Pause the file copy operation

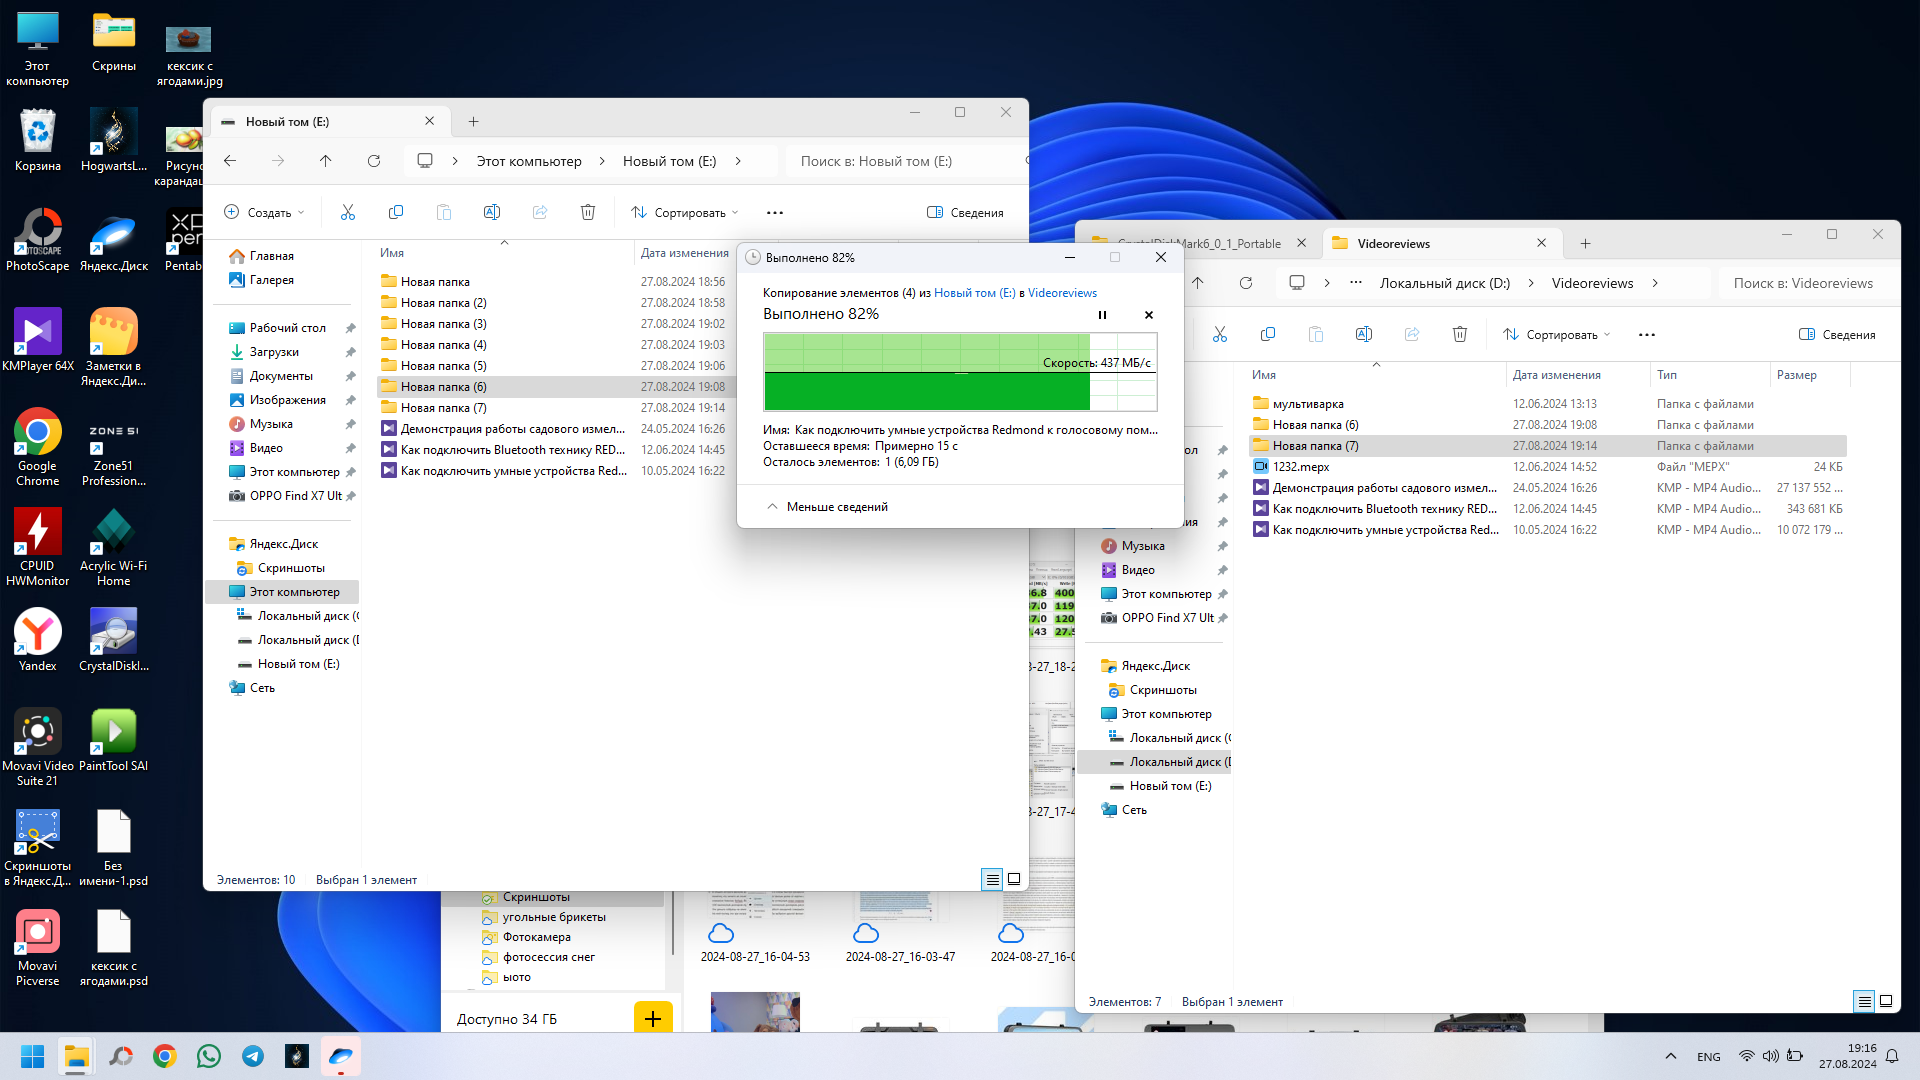(1102, 315)
